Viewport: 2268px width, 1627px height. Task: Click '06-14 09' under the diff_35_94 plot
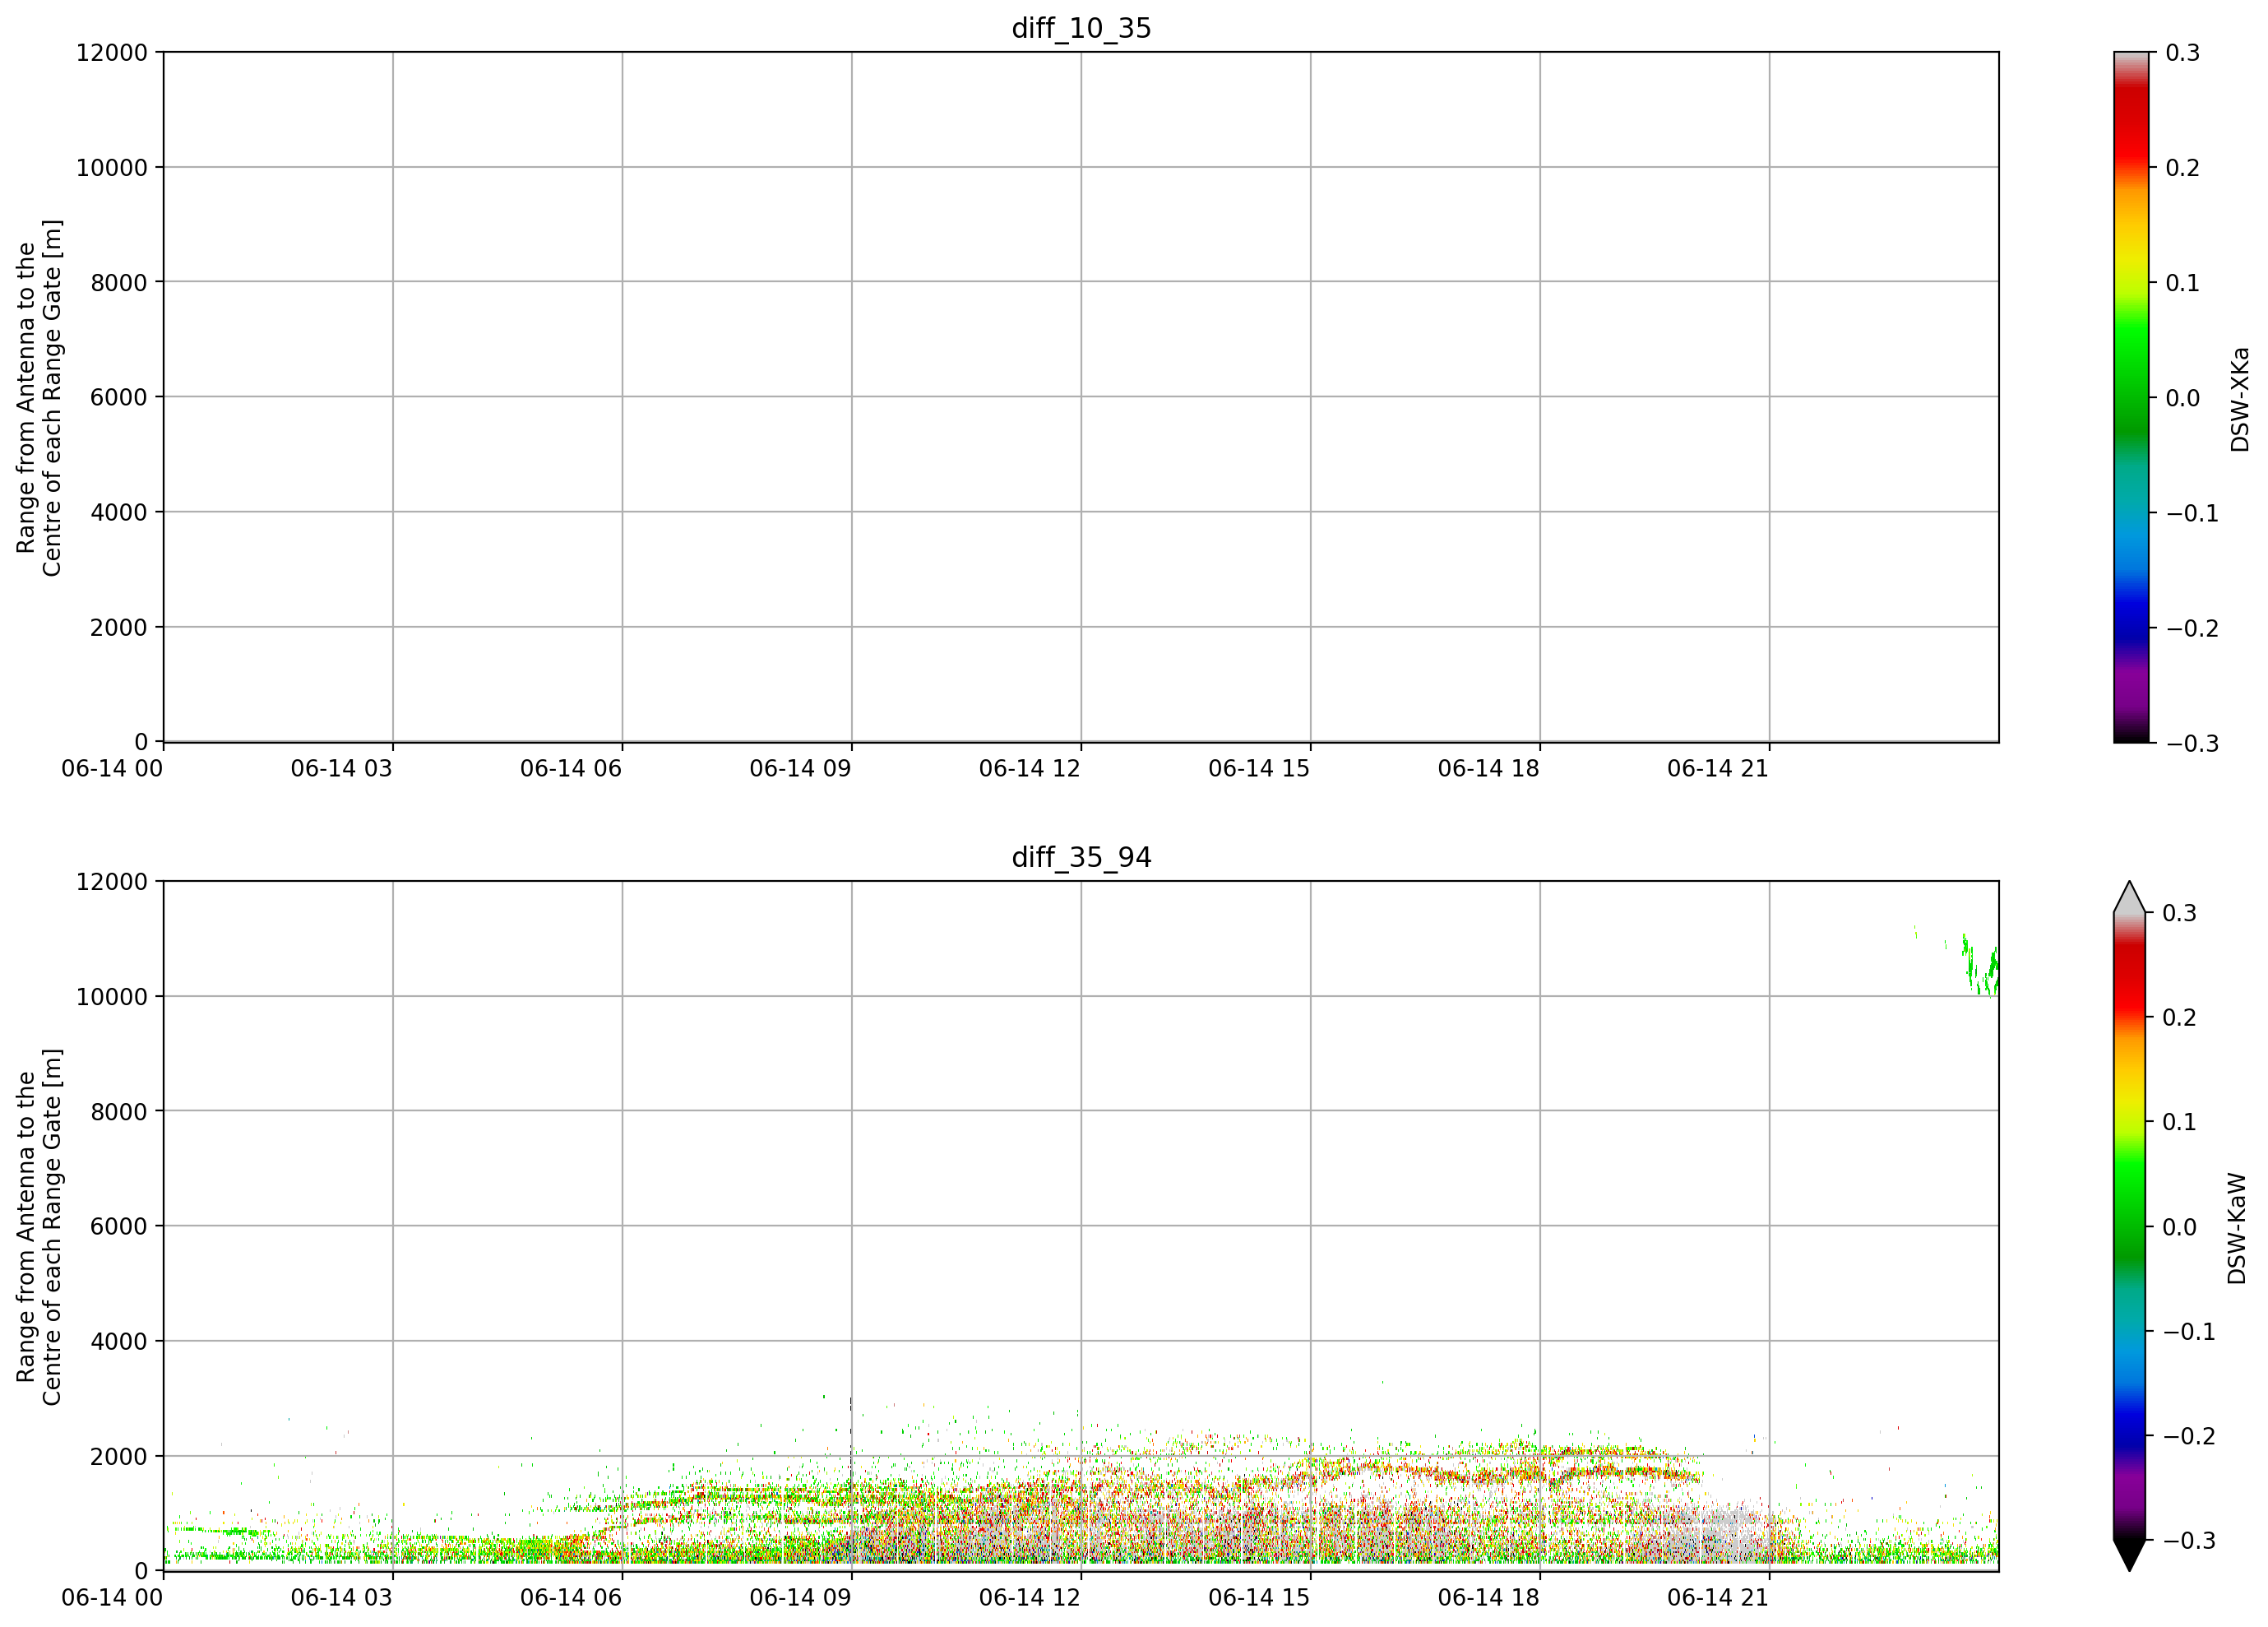(801, 1598)
